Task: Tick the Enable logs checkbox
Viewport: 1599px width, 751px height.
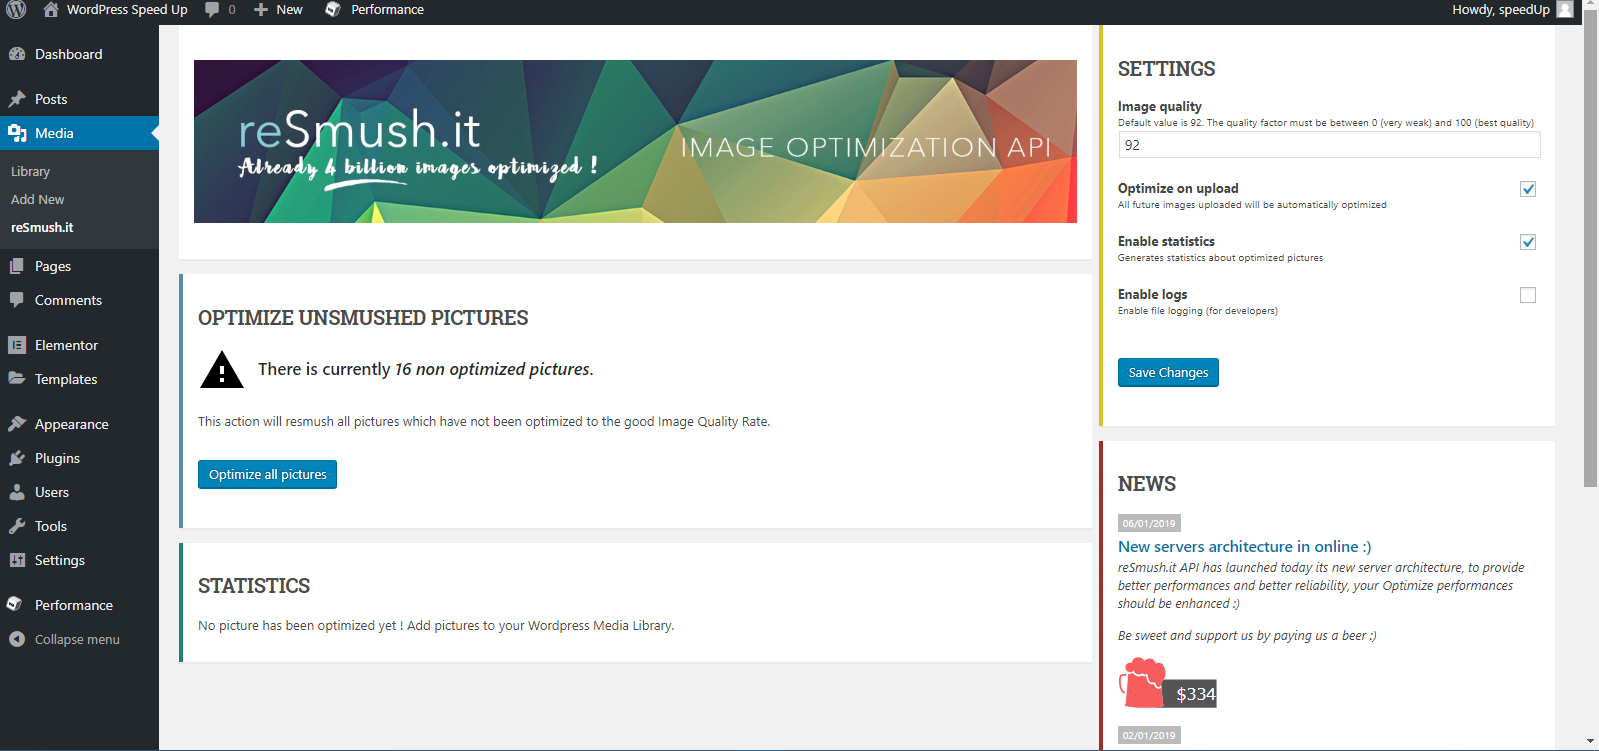Action: click(x=1528, y=295)
